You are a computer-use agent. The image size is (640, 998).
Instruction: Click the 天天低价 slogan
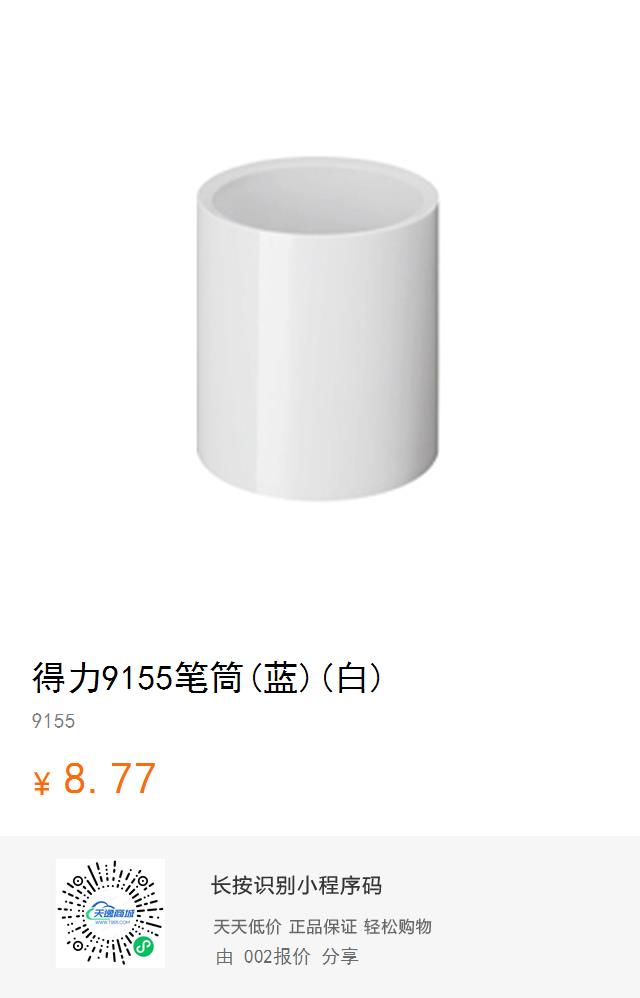[247, 926]
